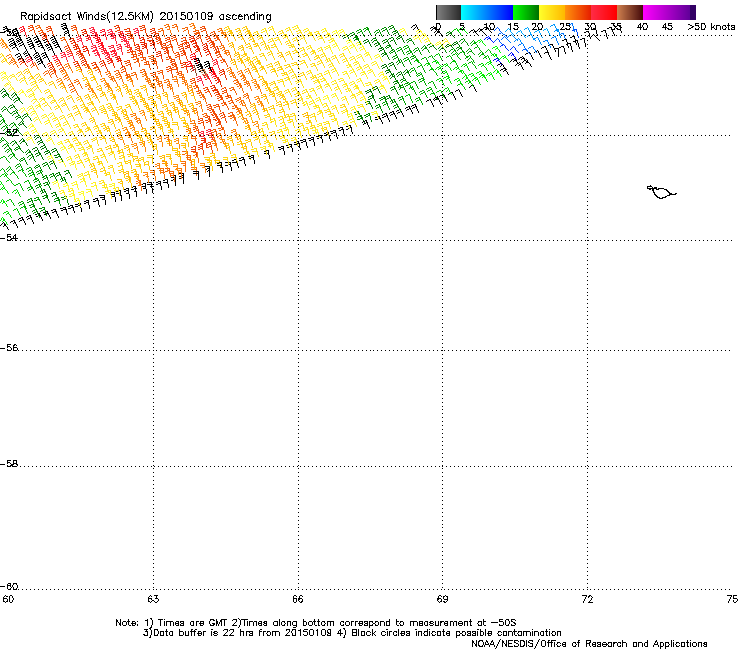Click the '40' legend scale label

click(642, 27)
